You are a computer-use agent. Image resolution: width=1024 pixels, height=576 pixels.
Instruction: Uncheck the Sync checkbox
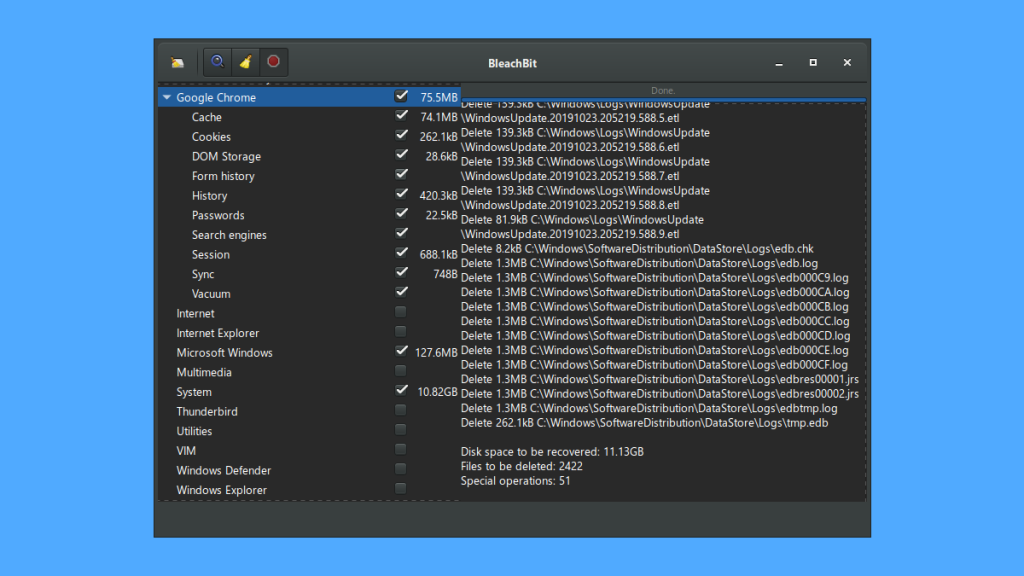(401, 273)
